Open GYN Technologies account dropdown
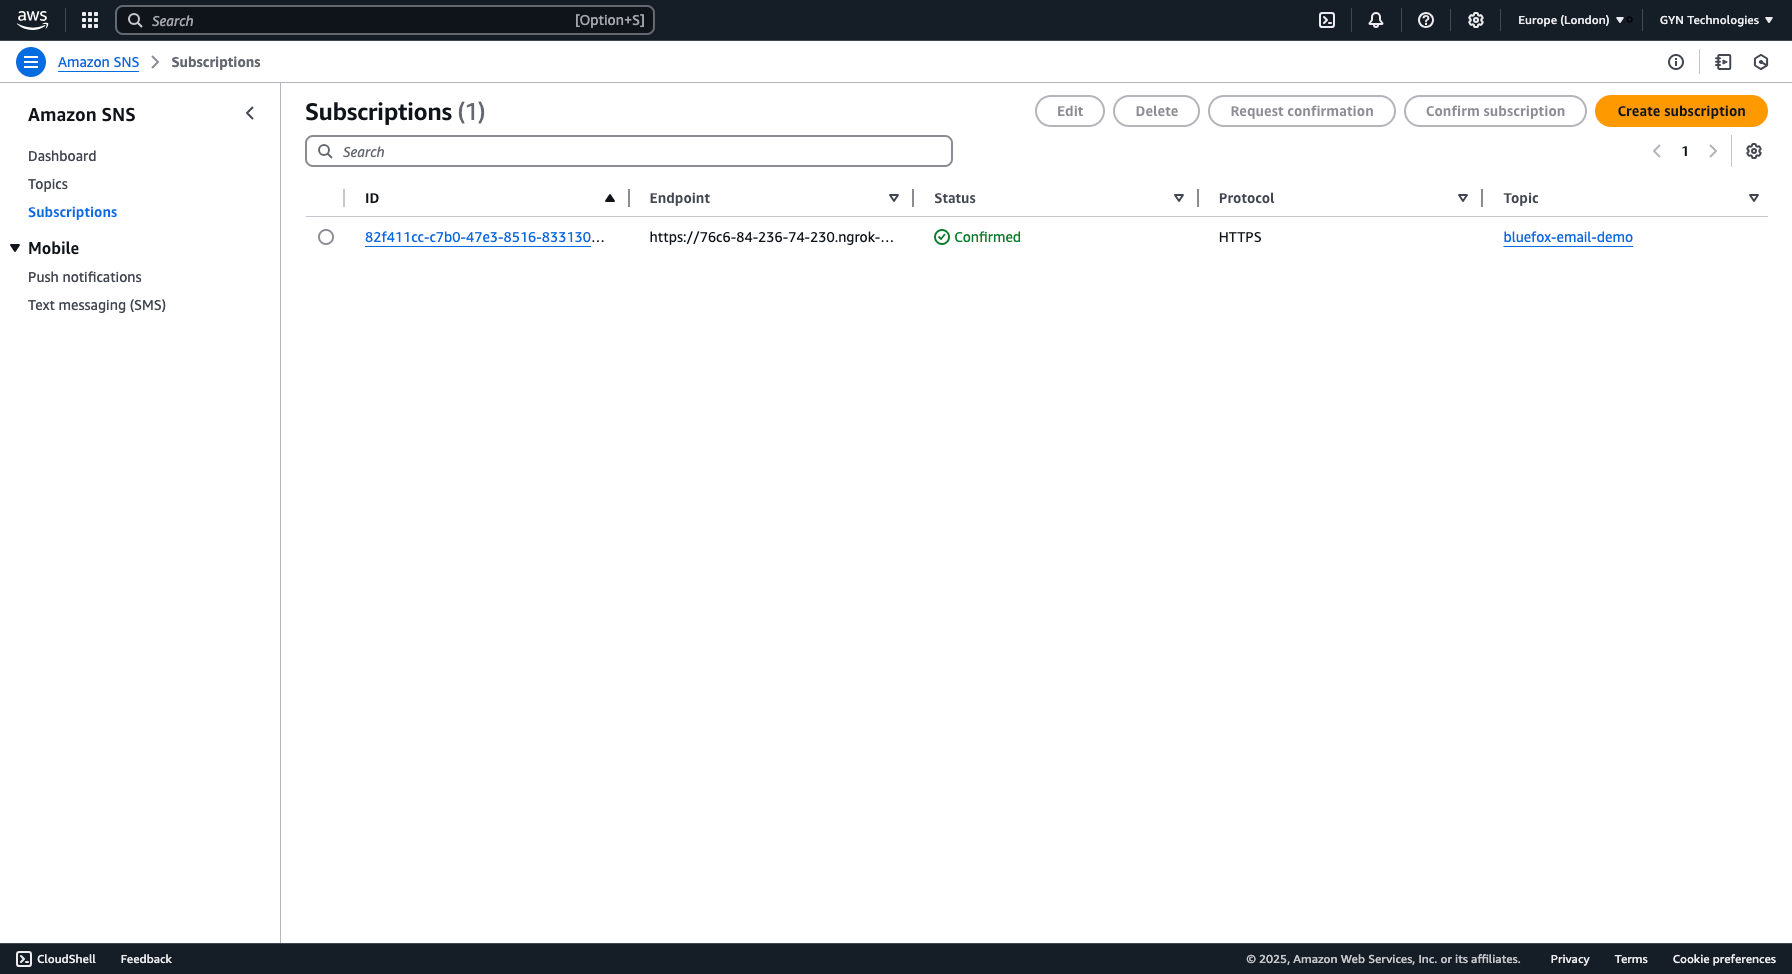Screen dimensions: 1792x974 click(1716, 20)
